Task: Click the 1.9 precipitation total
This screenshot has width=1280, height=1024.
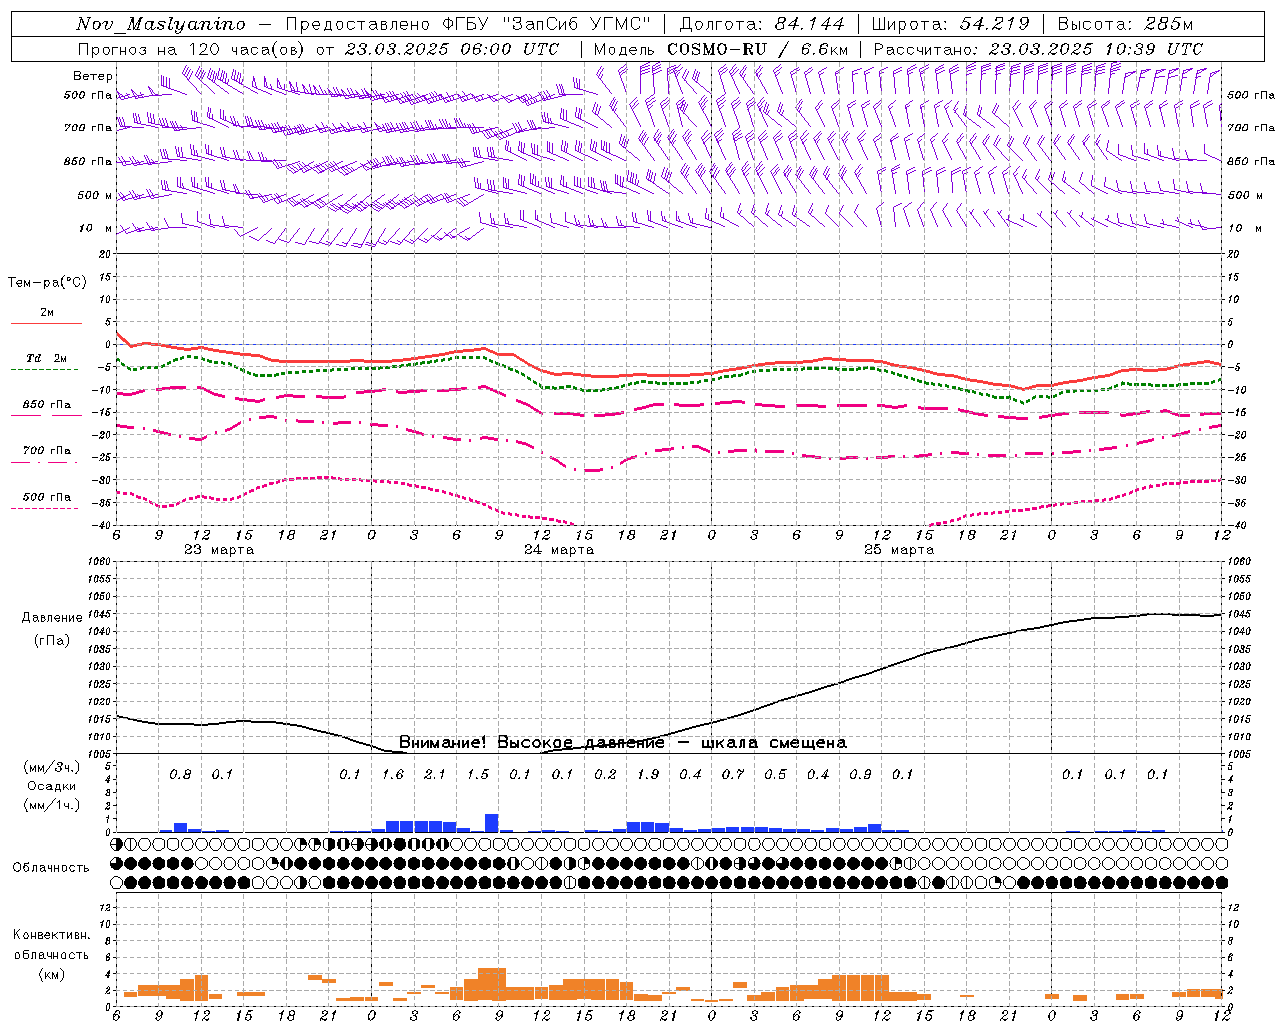Action: 648,774
